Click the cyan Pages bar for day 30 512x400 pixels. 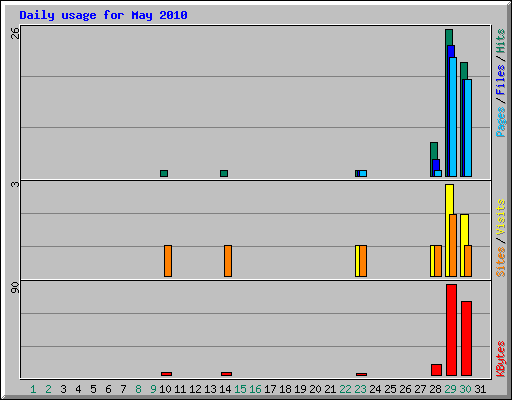pyautogui.click(x=468, y=128)
